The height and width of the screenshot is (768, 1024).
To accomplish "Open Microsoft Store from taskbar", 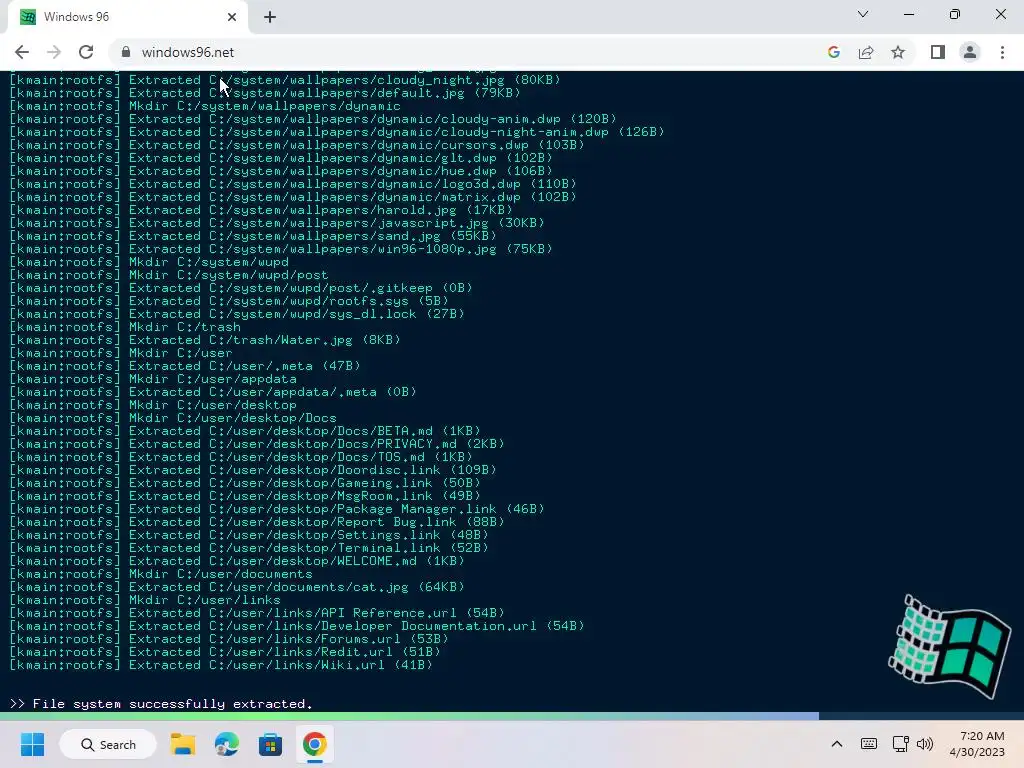I will tap(270, 744).
